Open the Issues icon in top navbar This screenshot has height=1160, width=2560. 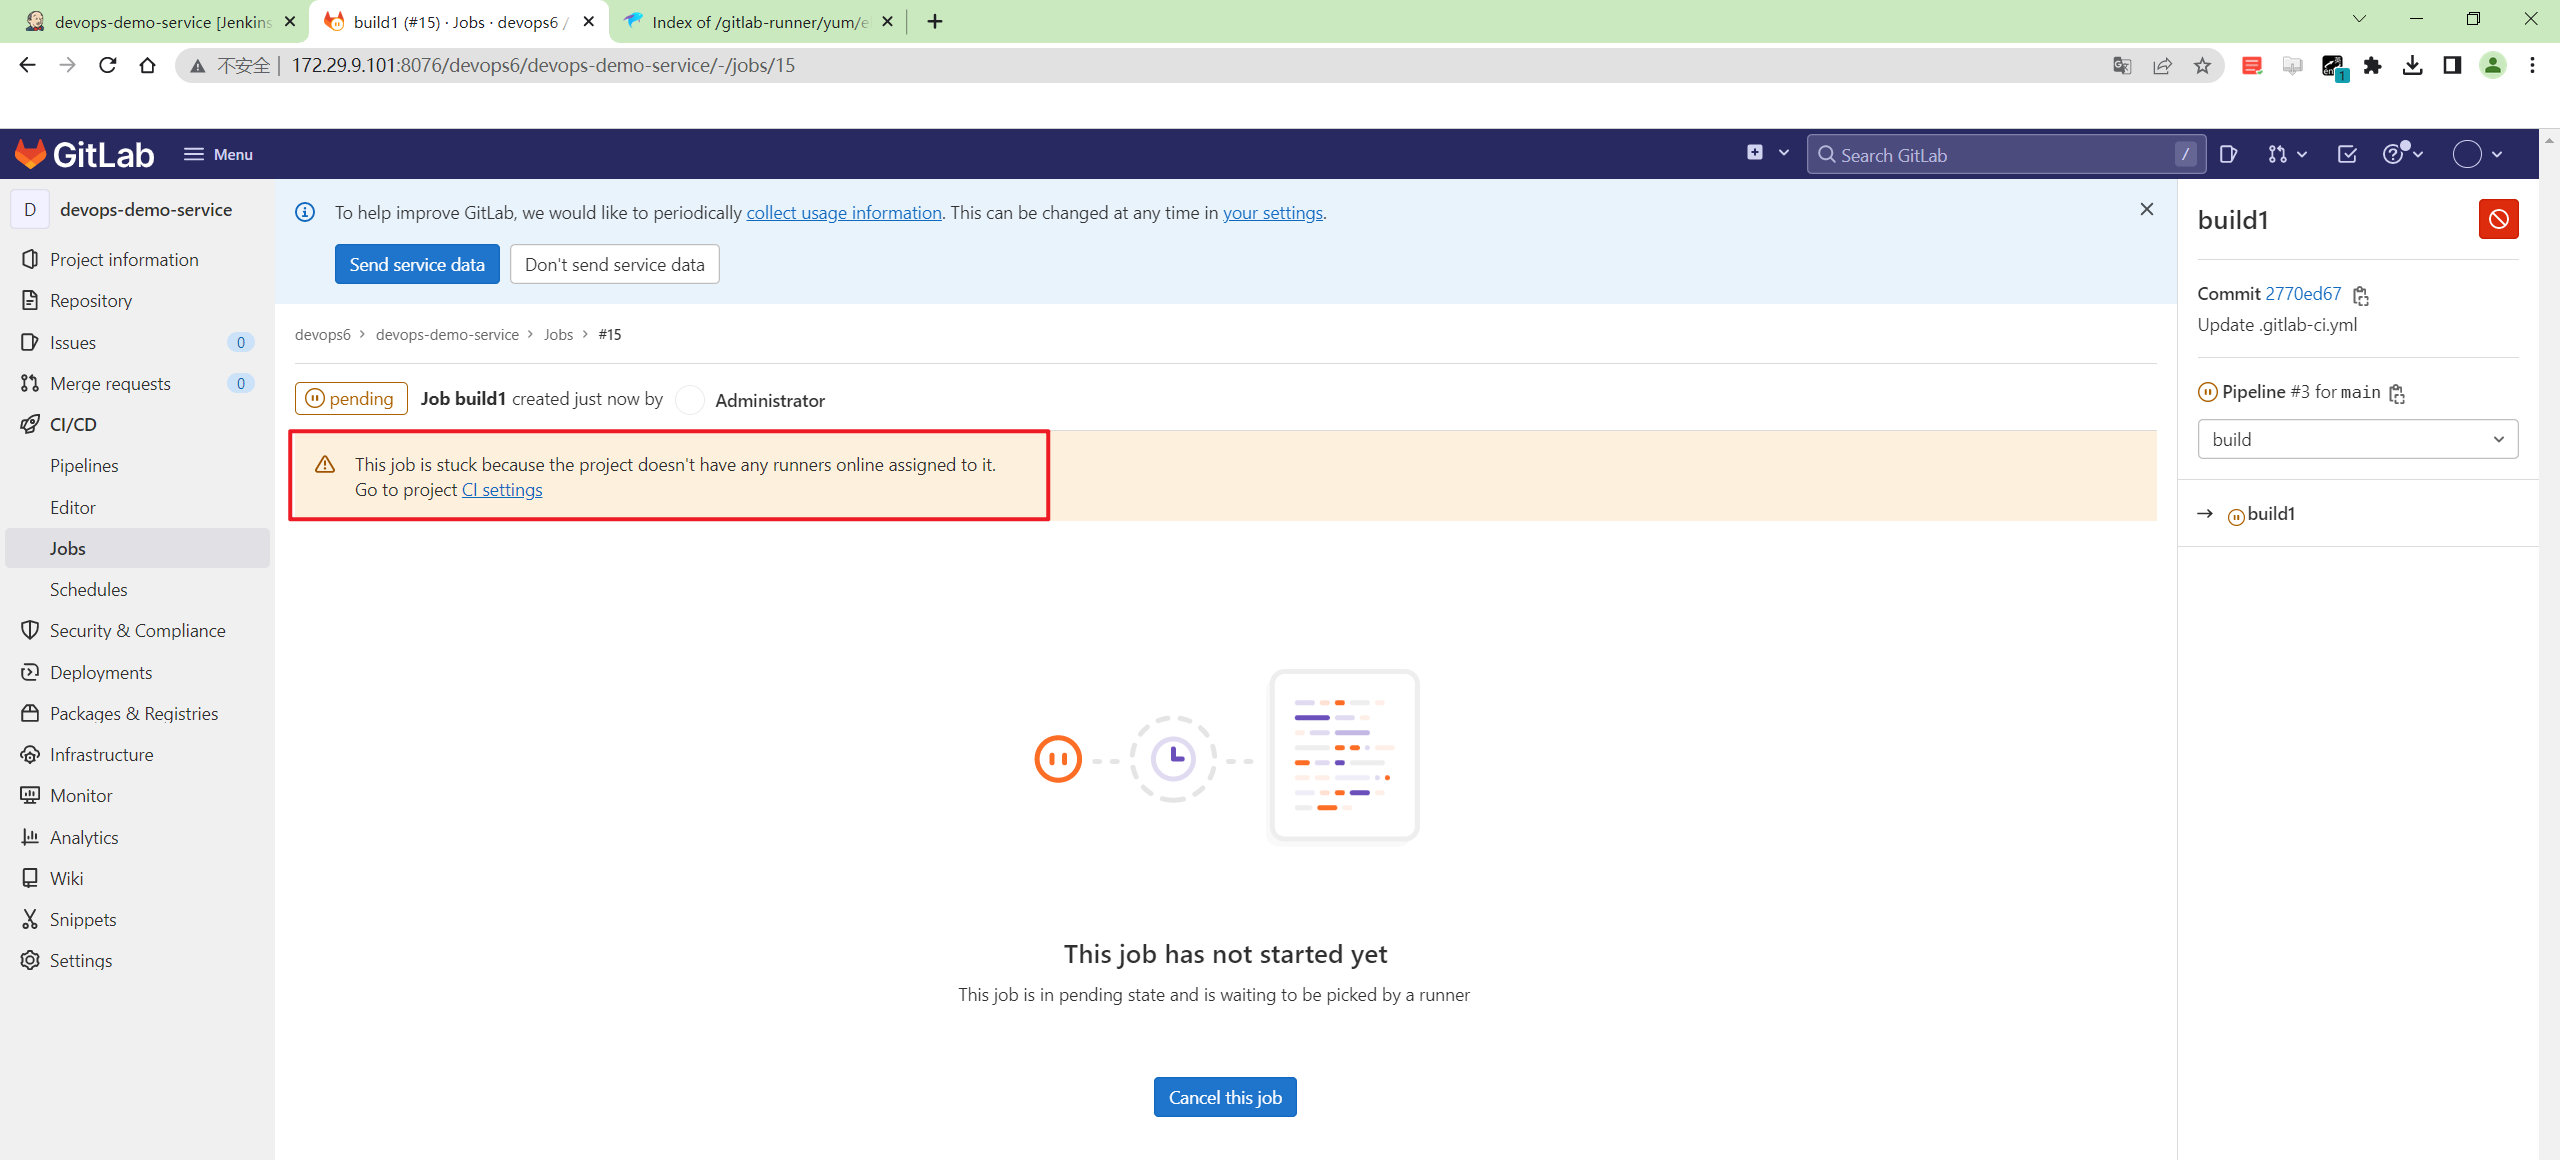click(2228, 154)
